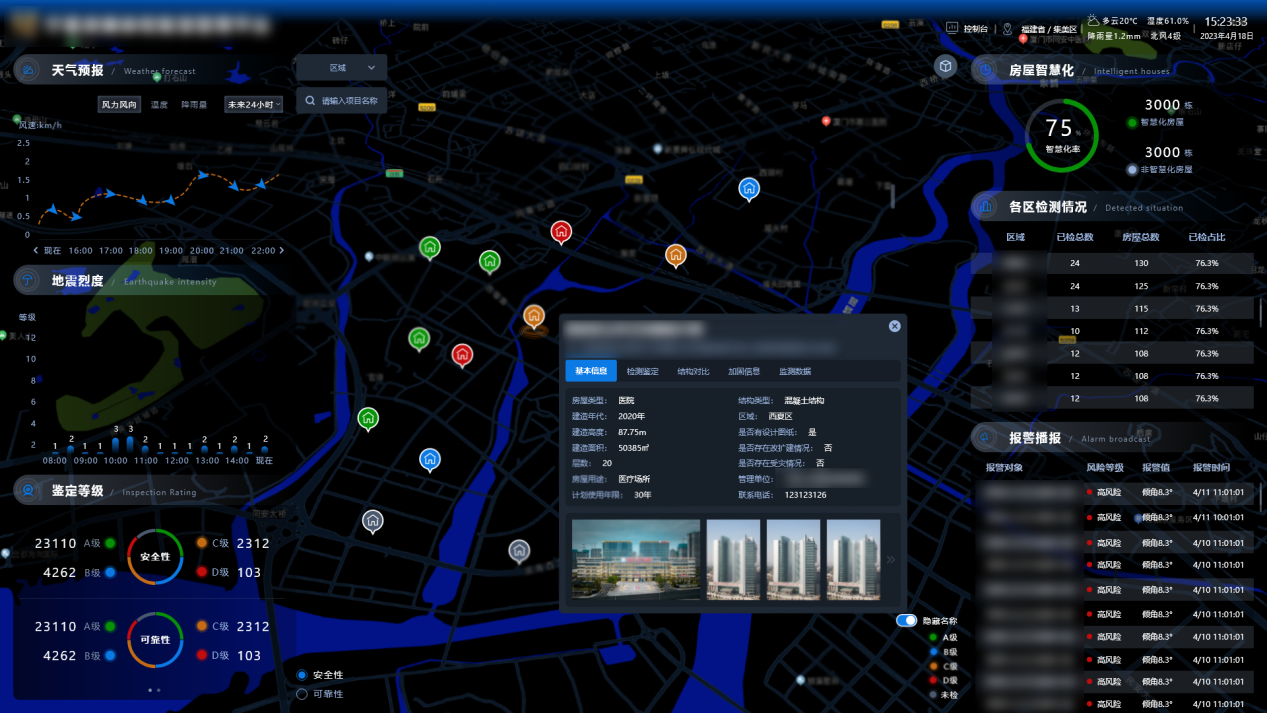Click the weather forecast panel icon
This screenshot has width=1267, height=713.
click(x=30, y=70)
